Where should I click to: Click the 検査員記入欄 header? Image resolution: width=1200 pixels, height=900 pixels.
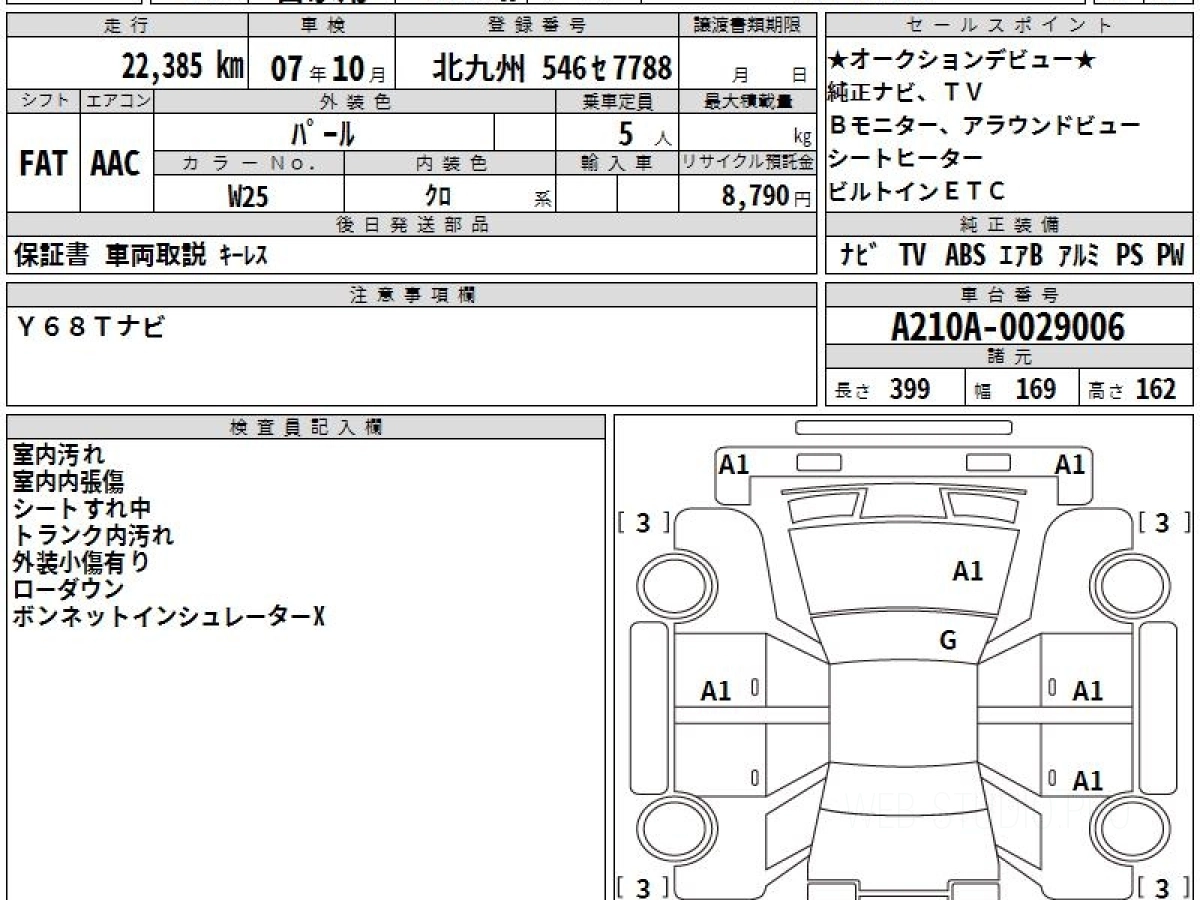coord(306,427)
